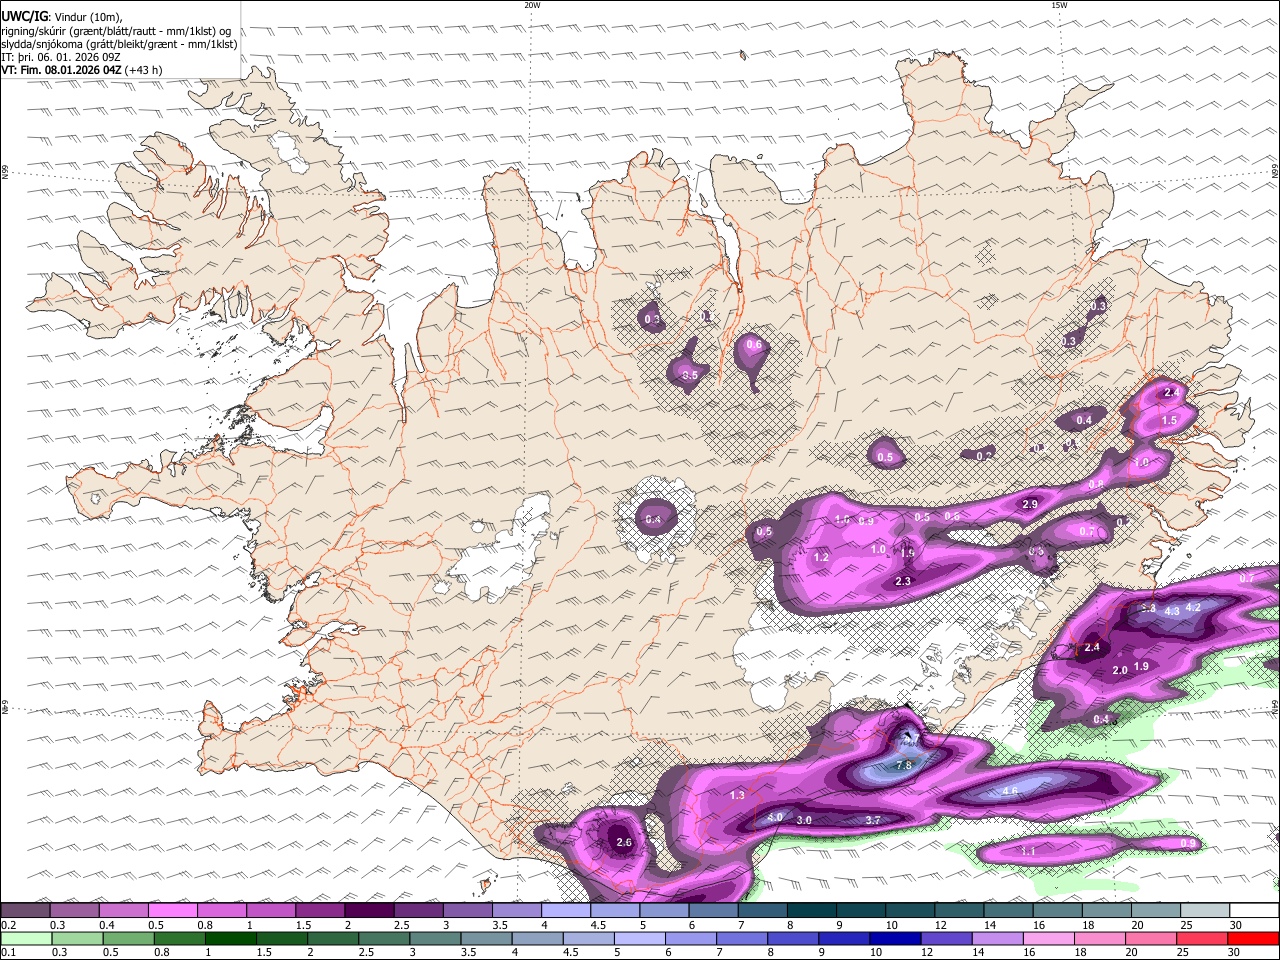The width and height of the screenshot is (1280, 960).
Task: Select the bright red swatch after bottom-row 30
Action: (1254, 939)
